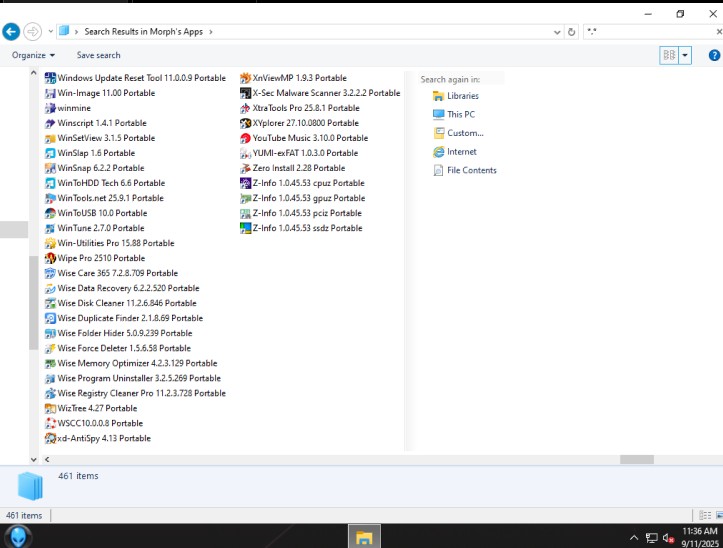Viewport: 723px width, 548px height.
Task: Click the Z-Info cpuz Portable icon
Action: click(x=245, y=183)
